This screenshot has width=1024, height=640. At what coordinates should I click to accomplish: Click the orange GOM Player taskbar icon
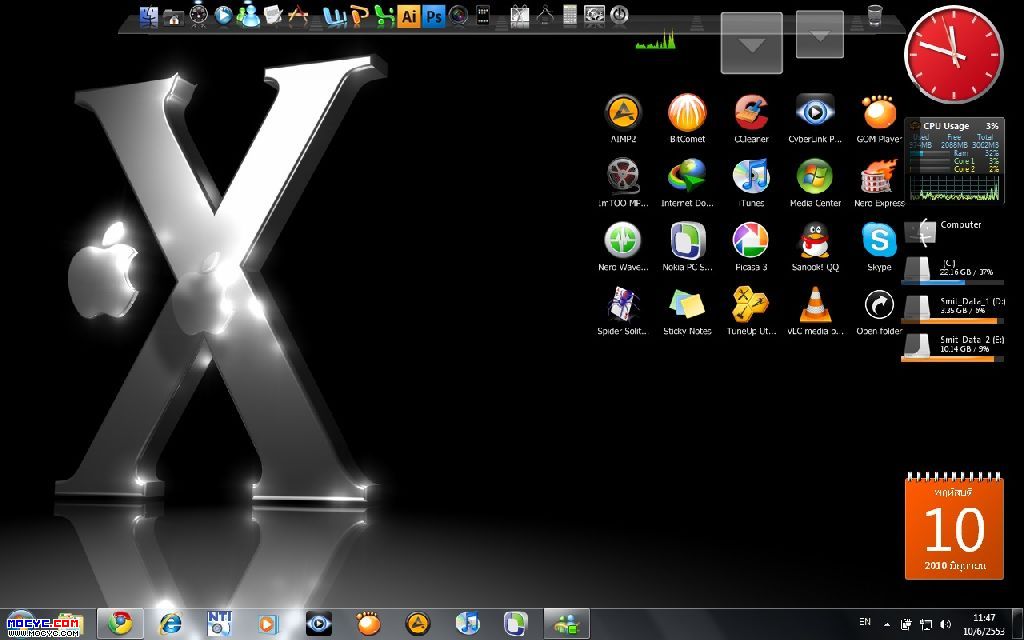[x=368, y=624]
